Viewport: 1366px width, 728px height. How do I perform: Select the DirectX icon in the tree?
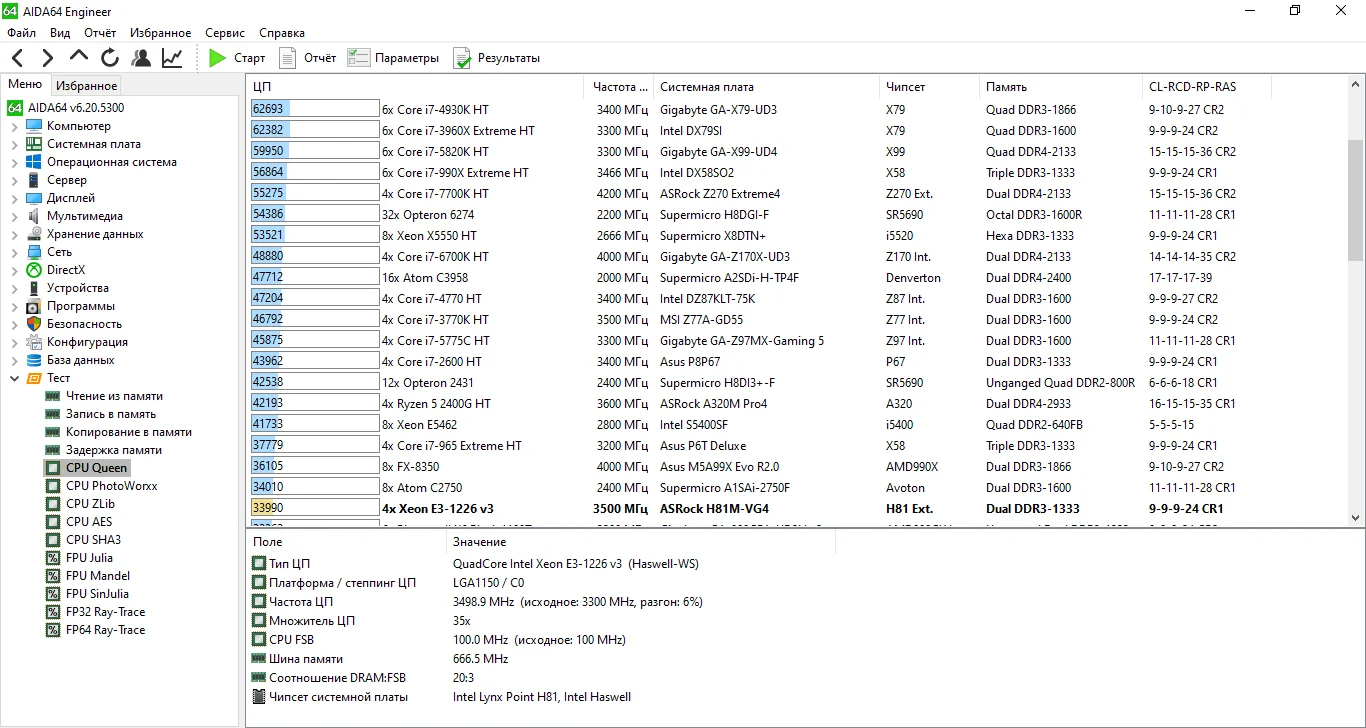point(34,270)
